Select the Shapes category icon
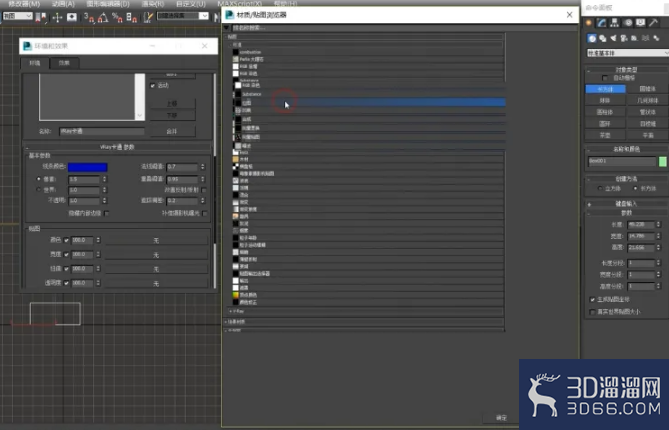The width and height of the screenshot is (669, 430). [x=602, y=38]
